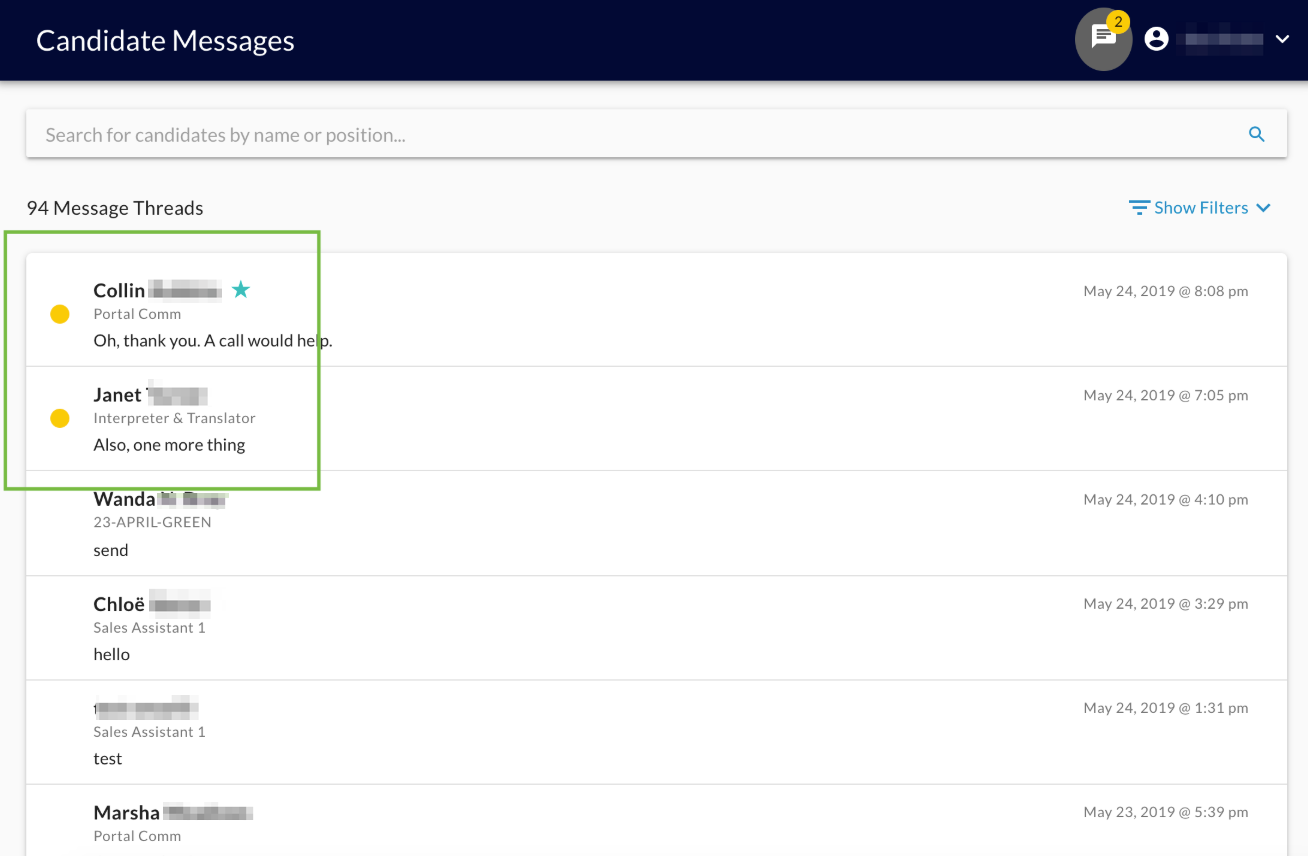Click the May 24, 2019 @ 1:31 pm timestamp
The width and height of the screenshot is (1308, 856).
[1166, 708]
